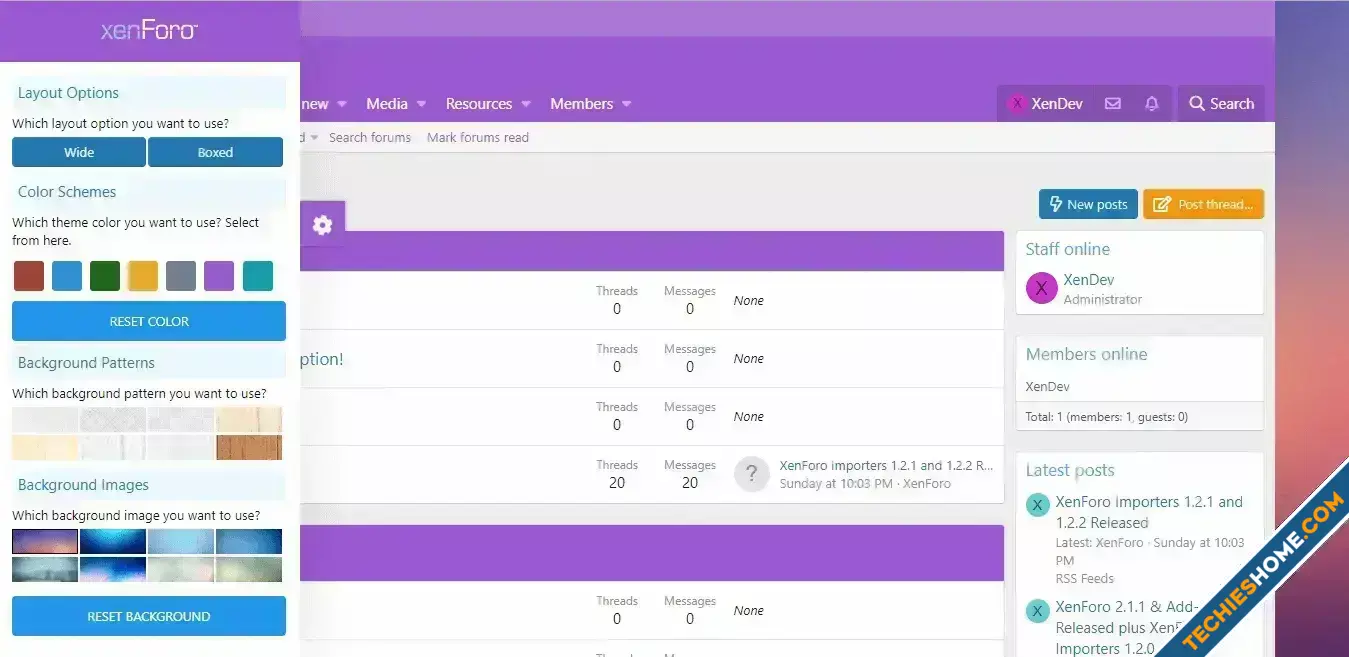1349x657 pixels.
Task: Click the xenForo logo
Action: pos(149,31)
